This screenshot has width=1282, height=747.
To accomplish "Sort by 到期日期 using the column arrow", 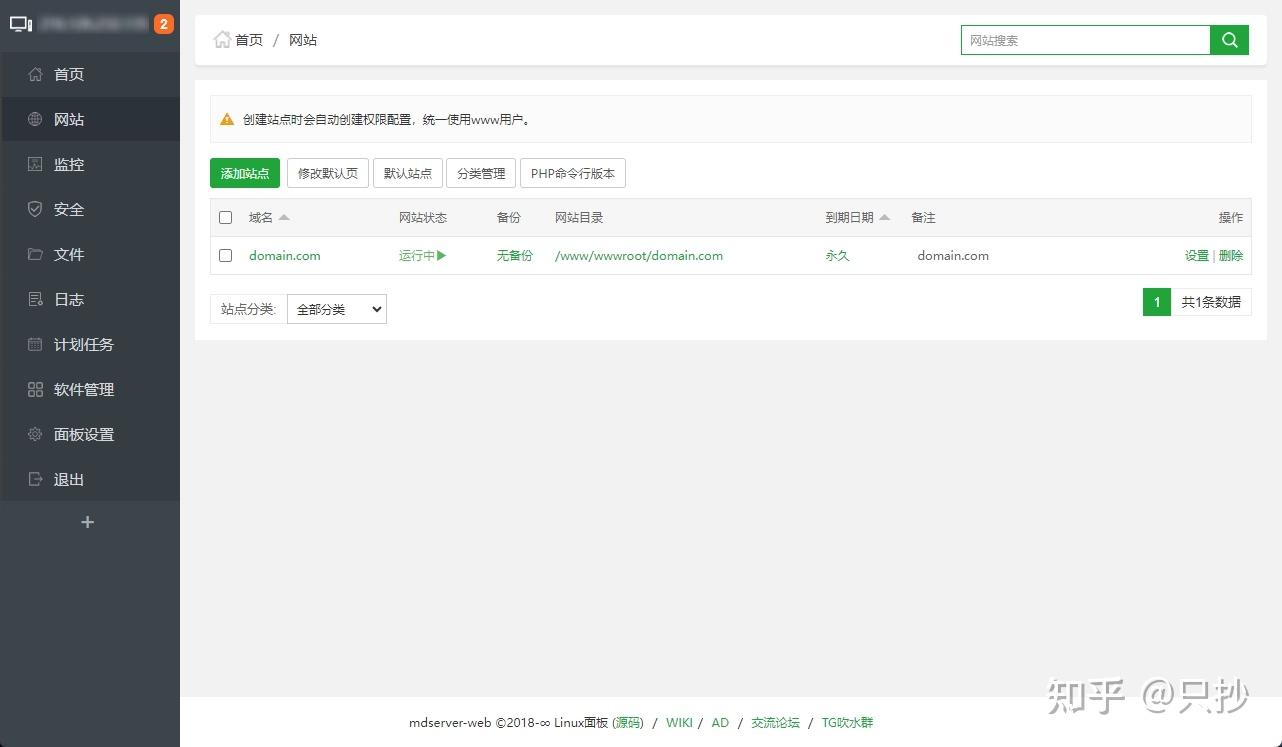I will point(884,215).
